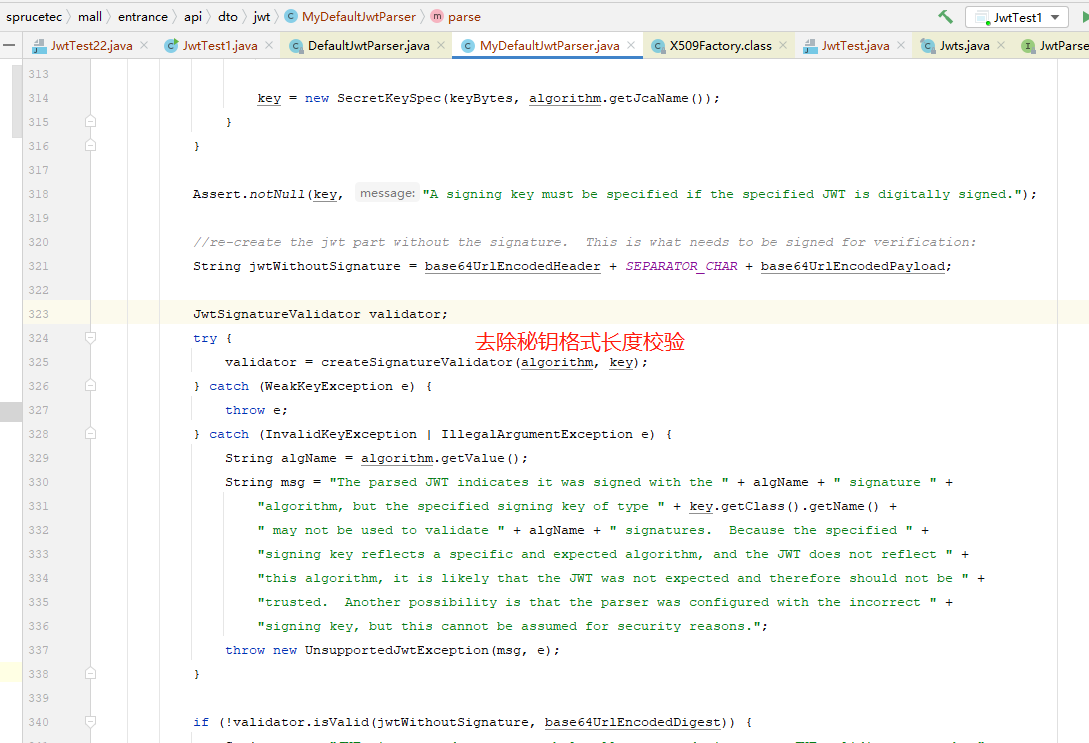Image resolution: width=1089 pixels, height=743 pixels.
Task: Click the Build project hammer icon
Action: pos(945,16)
